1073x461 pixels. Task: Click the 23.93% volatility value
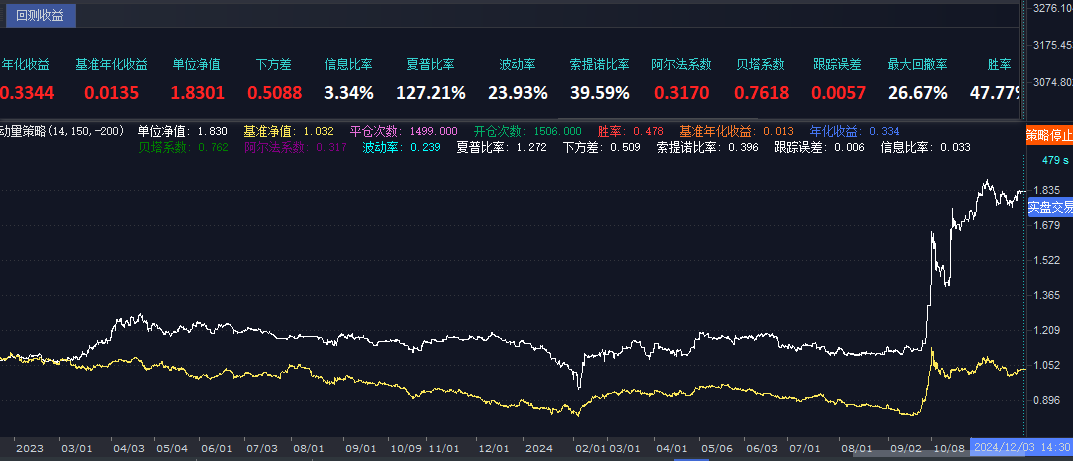518,93
